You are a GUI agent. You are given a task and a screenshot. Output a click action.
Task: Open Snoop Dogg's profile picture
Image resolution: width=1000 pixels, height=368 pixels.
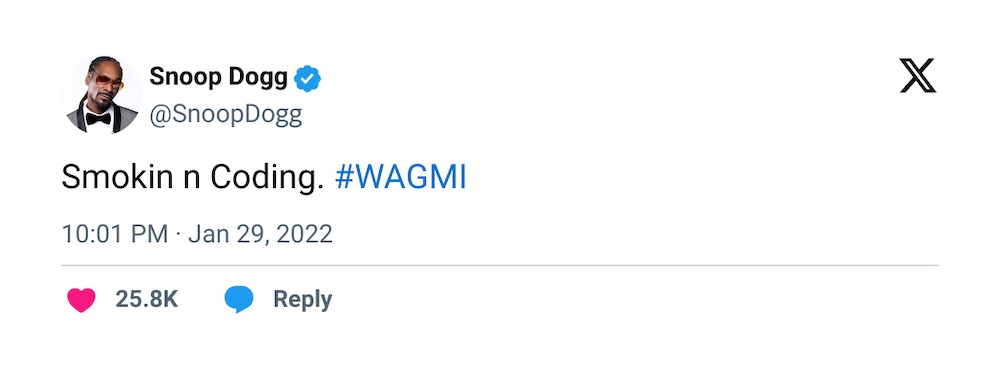pyautogui.click(x=101, y=96)
